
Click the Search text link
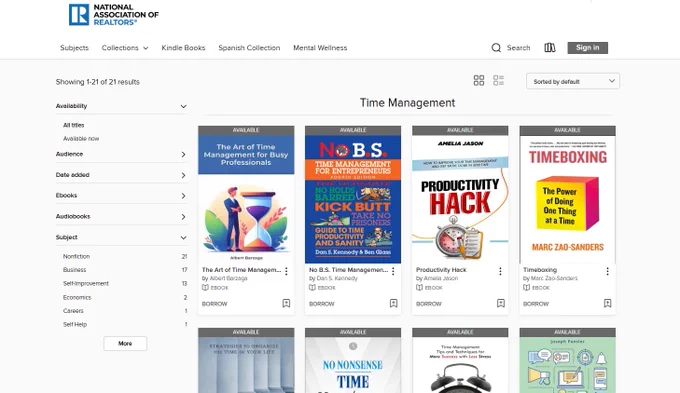point(518,48)
